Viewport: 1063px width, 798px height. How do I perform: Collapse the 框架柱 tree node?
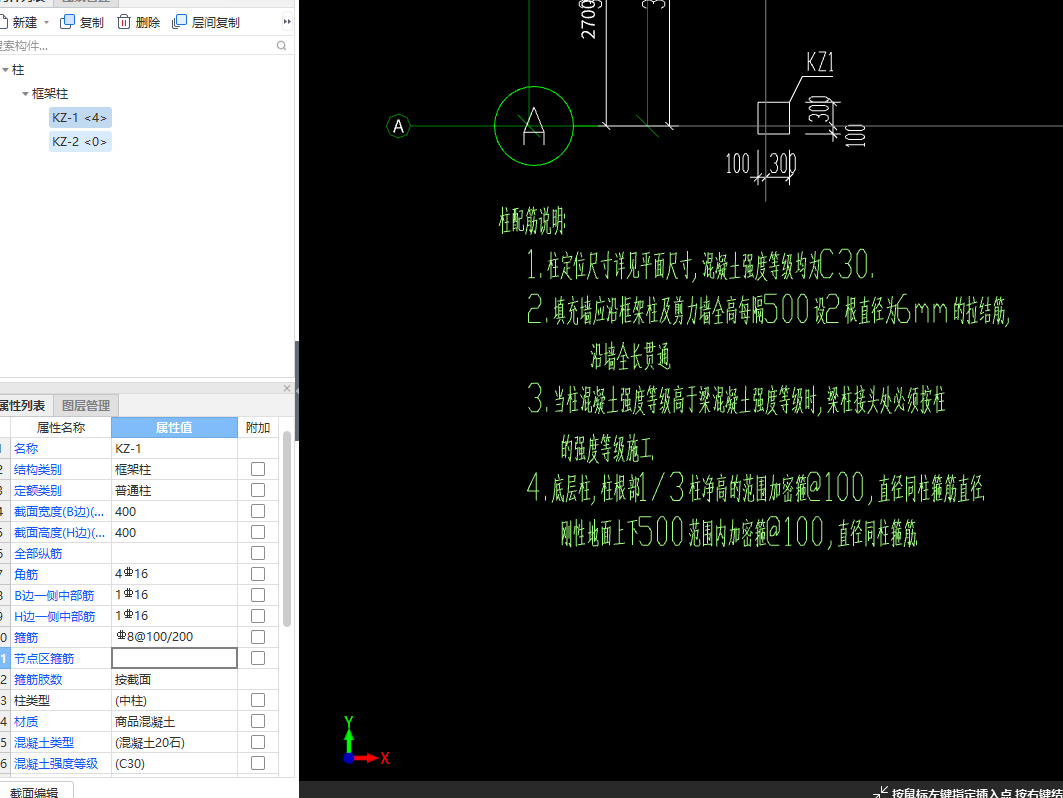[x=25, y=94]
